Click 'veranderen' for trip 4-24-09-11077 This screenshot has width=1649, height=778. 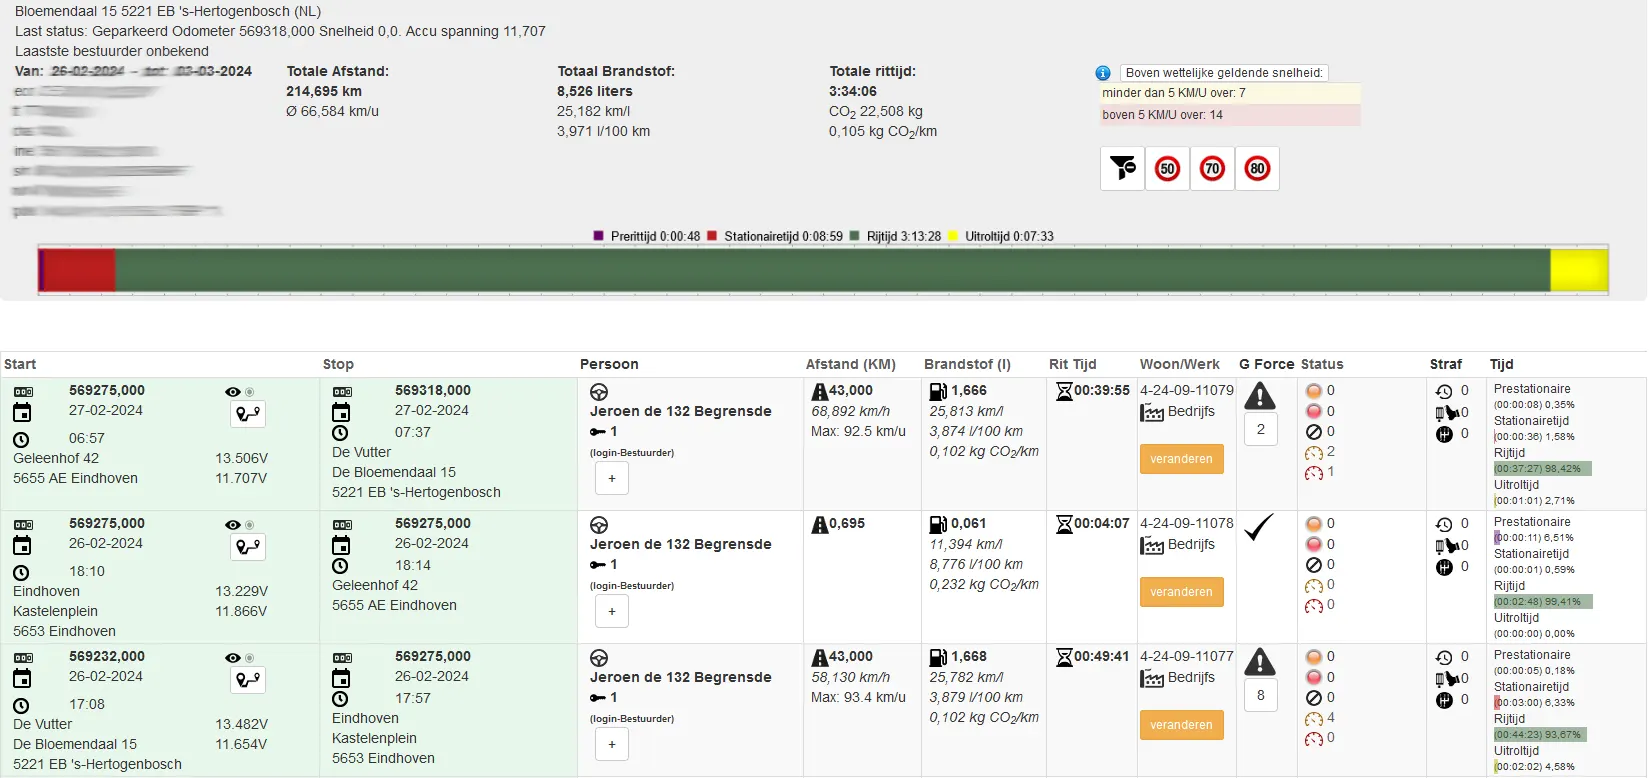[x=1181, y=725]
